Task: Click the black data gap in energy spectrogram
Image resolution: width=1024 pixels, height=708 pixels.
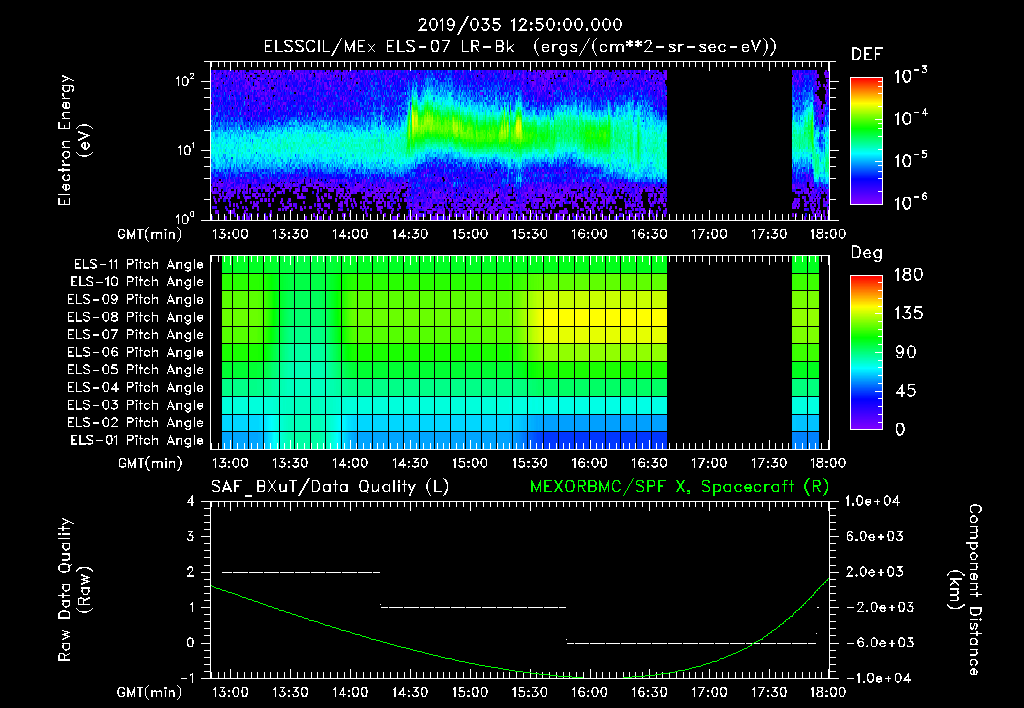Action: tap(729, 144)
